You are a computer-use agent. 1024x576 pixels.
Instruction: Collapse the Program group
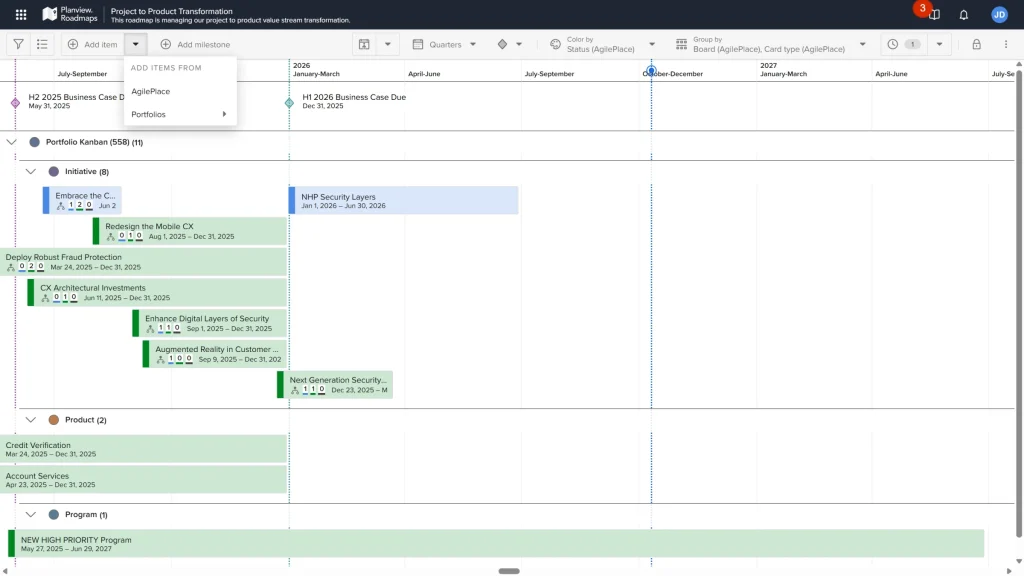click(x=31, y=515)
